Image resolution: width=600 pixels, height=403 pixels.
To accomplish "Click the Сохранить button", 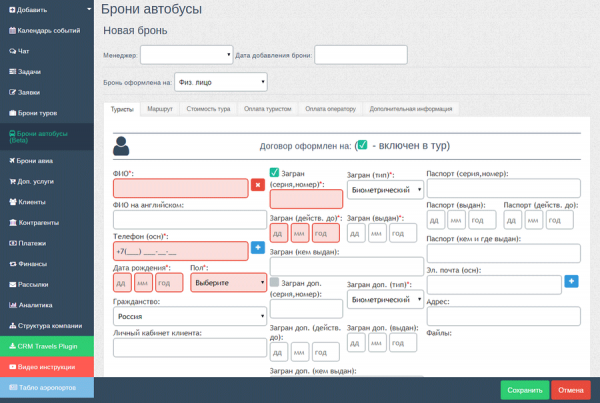I will [525, 390].
